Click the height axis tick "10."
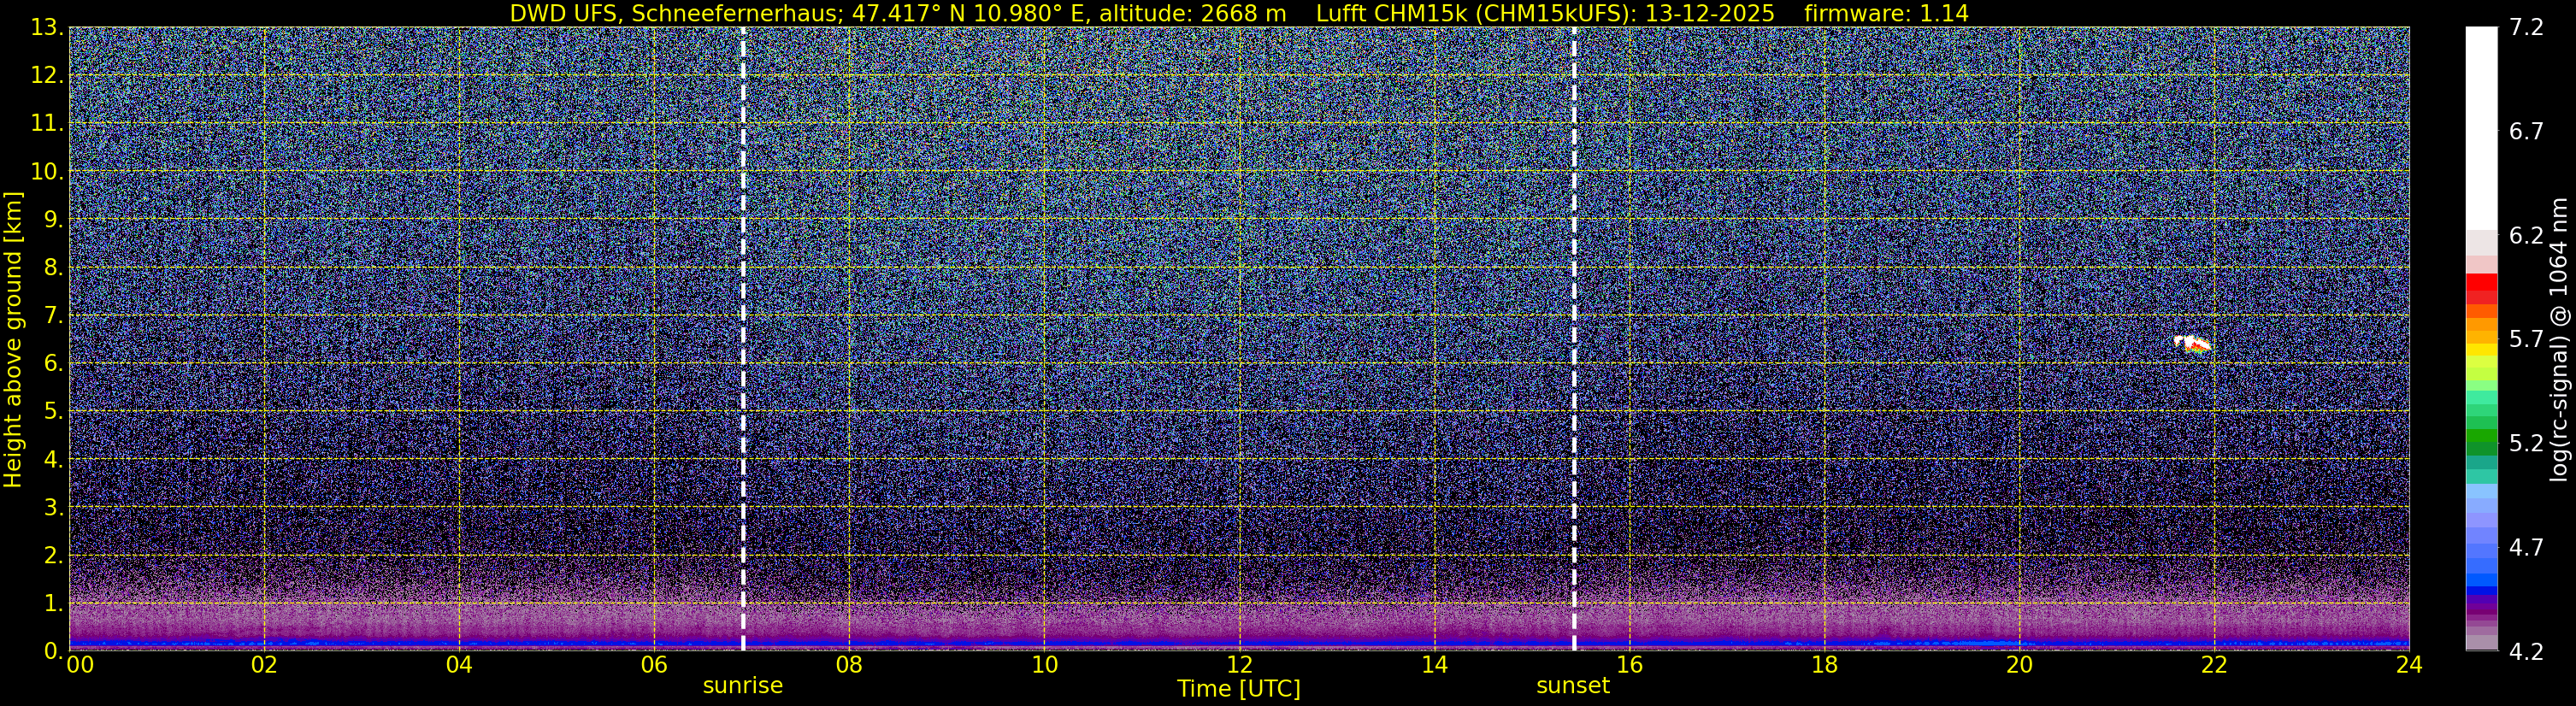This screenshot has height=706, width=2576. click(47, 172)
